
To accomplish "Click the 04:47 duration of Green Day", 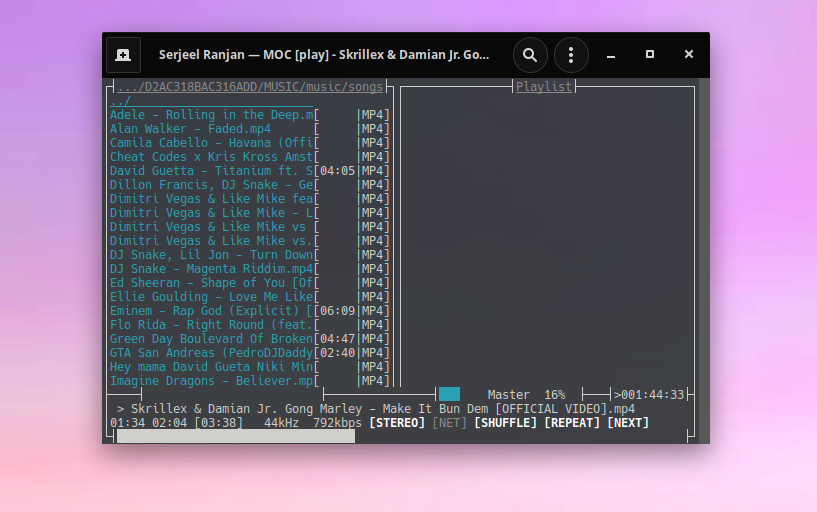I will click(x=338, y=339).
